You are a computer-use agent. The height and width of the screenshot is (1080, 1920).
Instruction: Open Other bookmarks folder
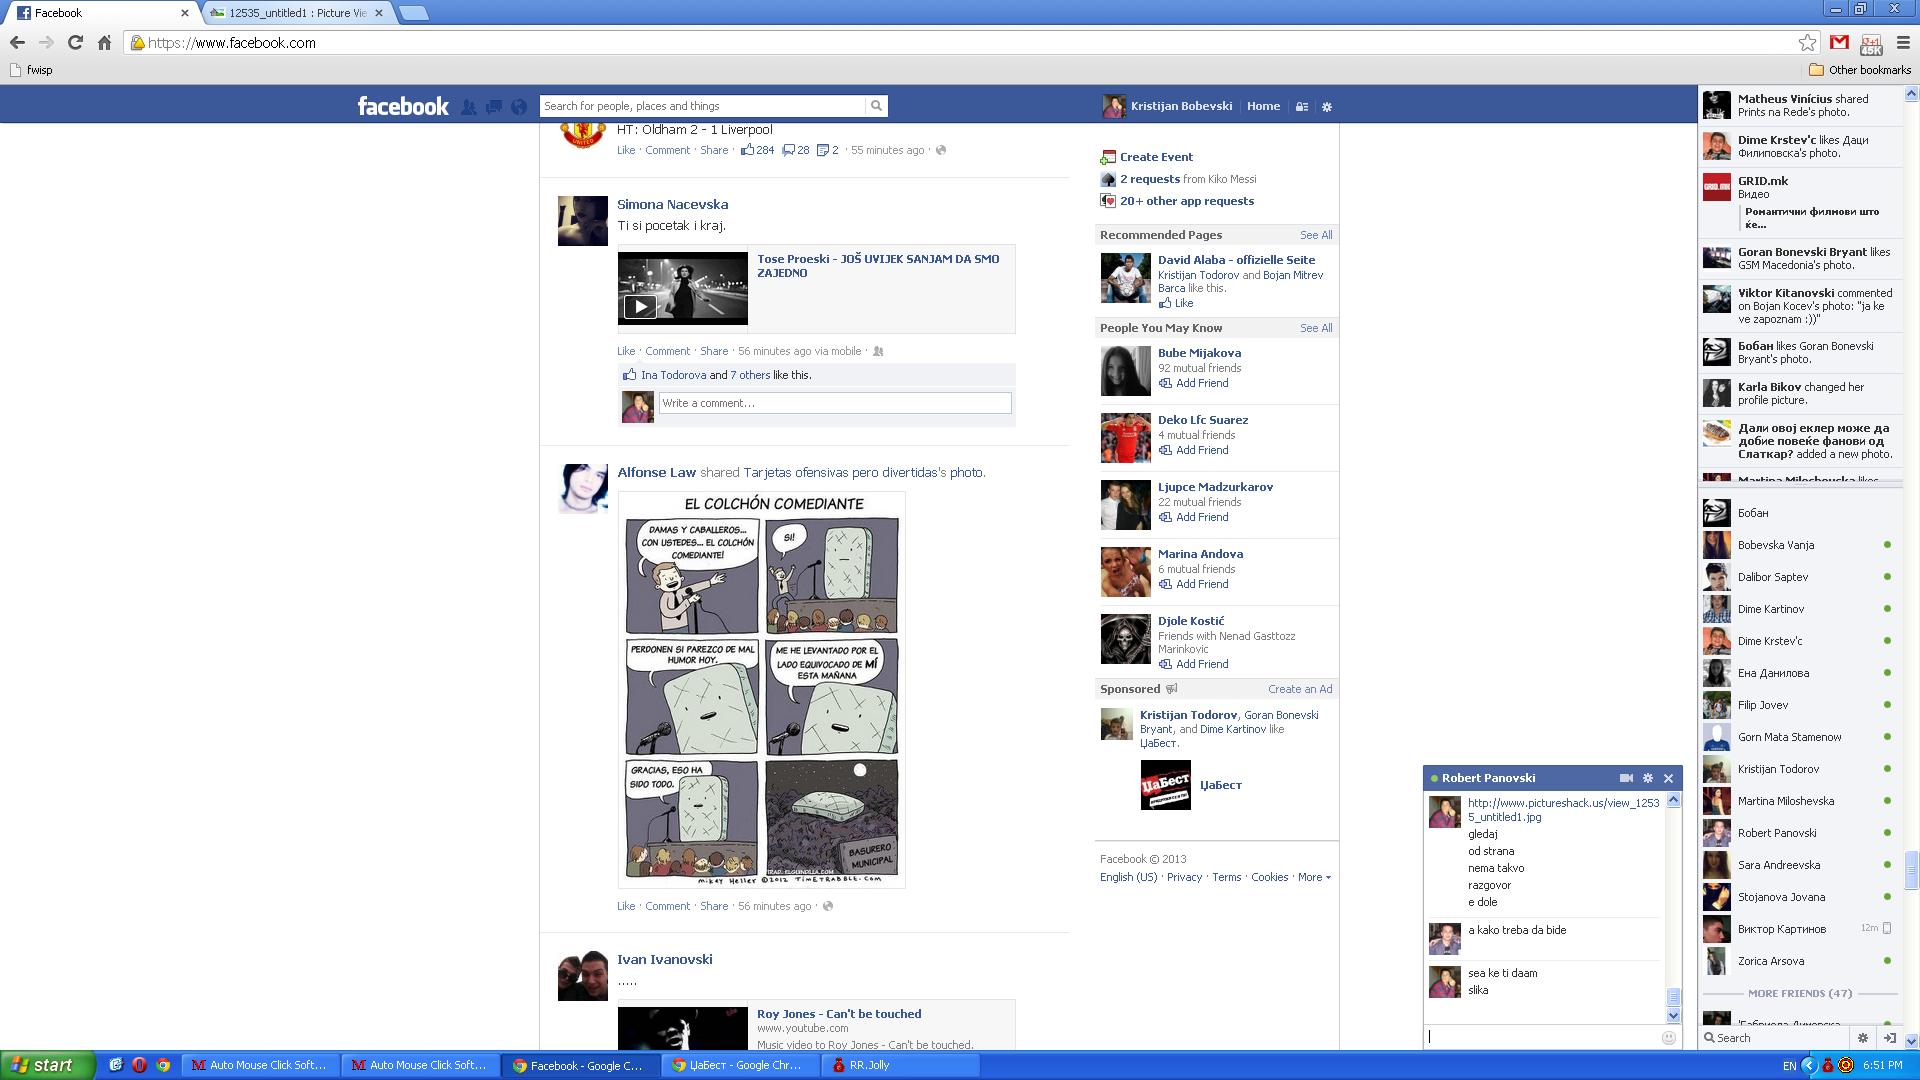point(1860,70)
